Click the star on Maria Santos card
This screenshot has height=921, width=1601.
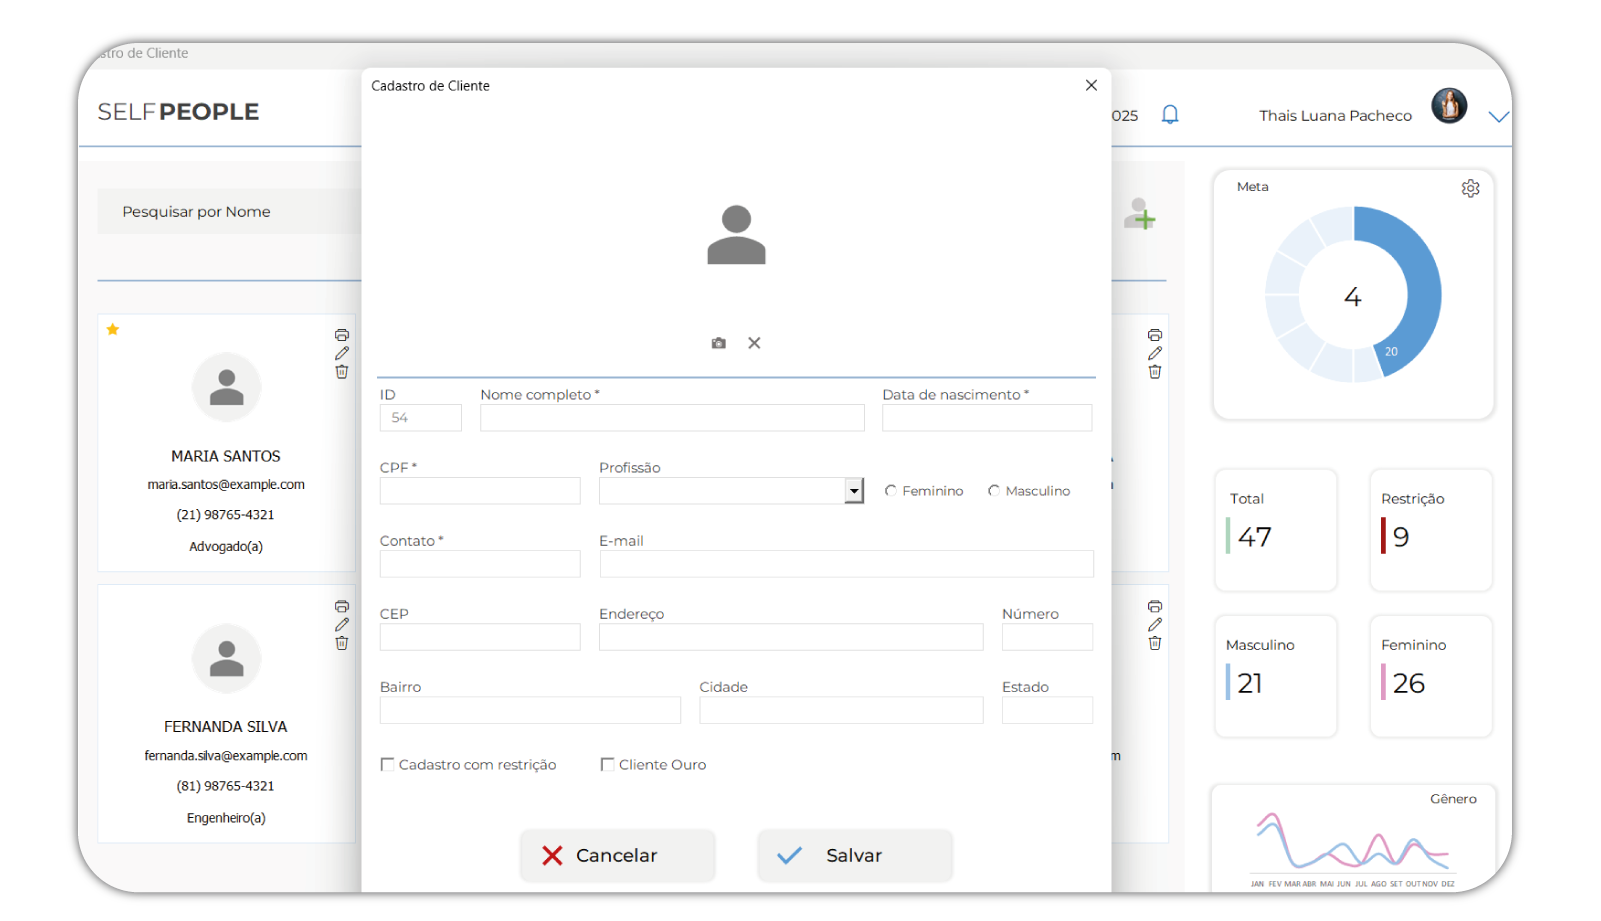point(113,329)
